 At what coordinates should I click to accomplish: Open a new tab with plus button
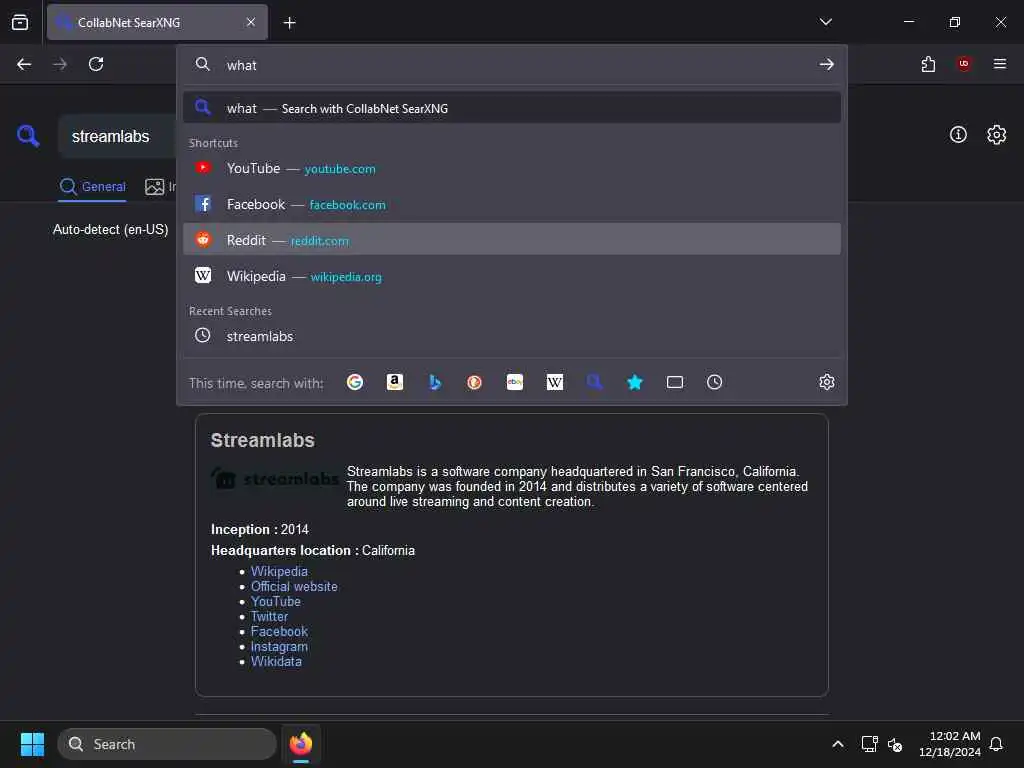(289, 23)
